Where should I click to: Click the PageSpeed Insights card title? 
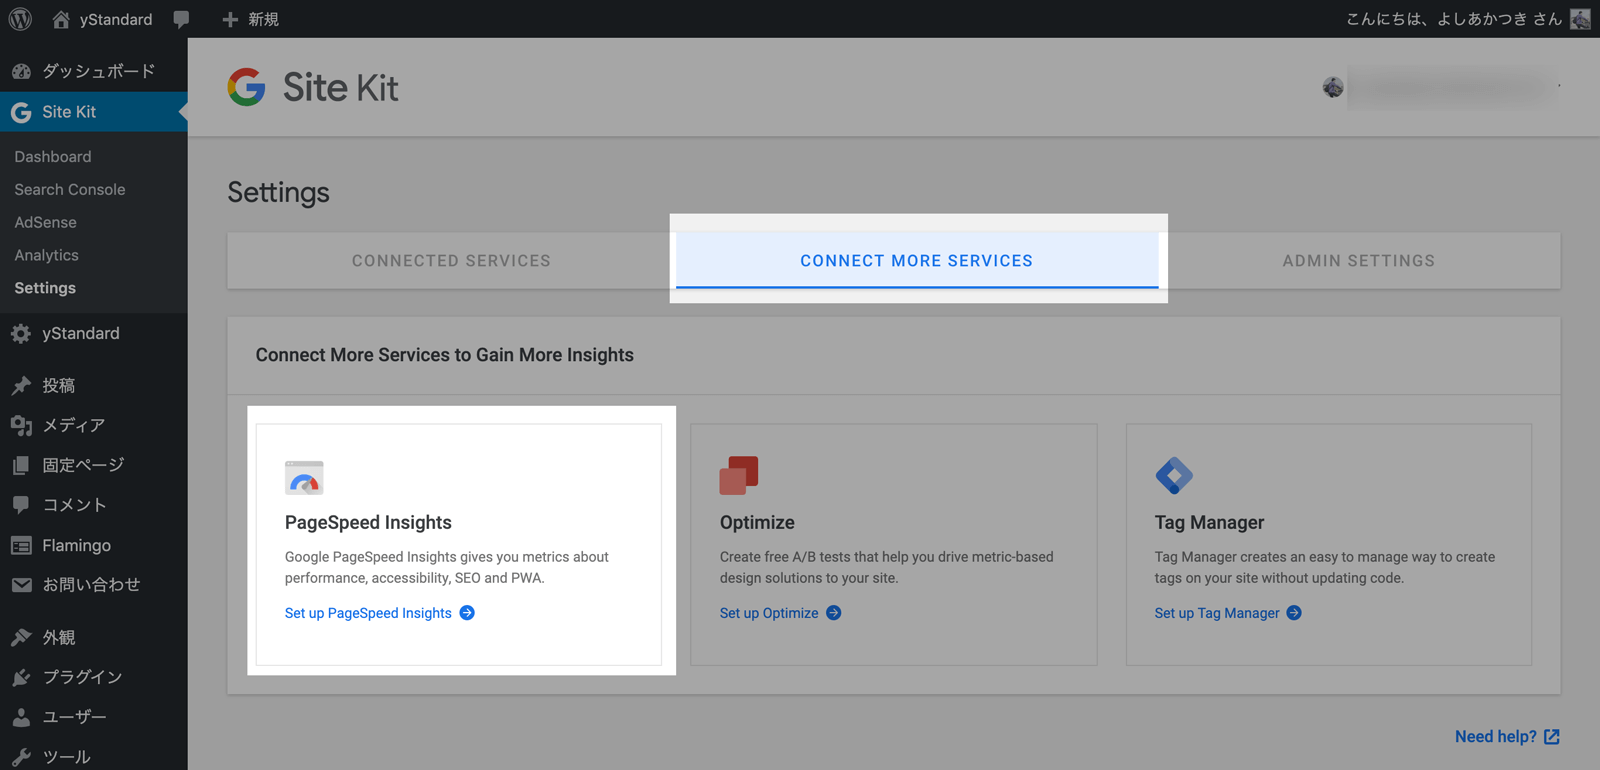click(x=368, y=522)
